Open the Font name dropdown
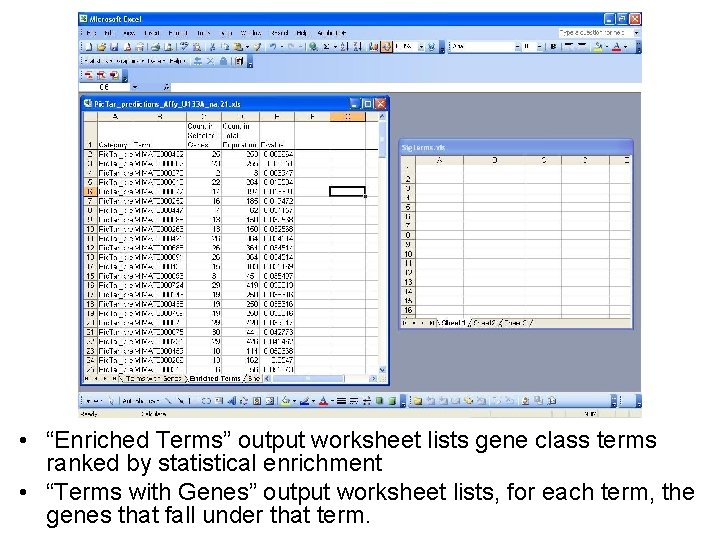720x540 pixels. (518, 46)
